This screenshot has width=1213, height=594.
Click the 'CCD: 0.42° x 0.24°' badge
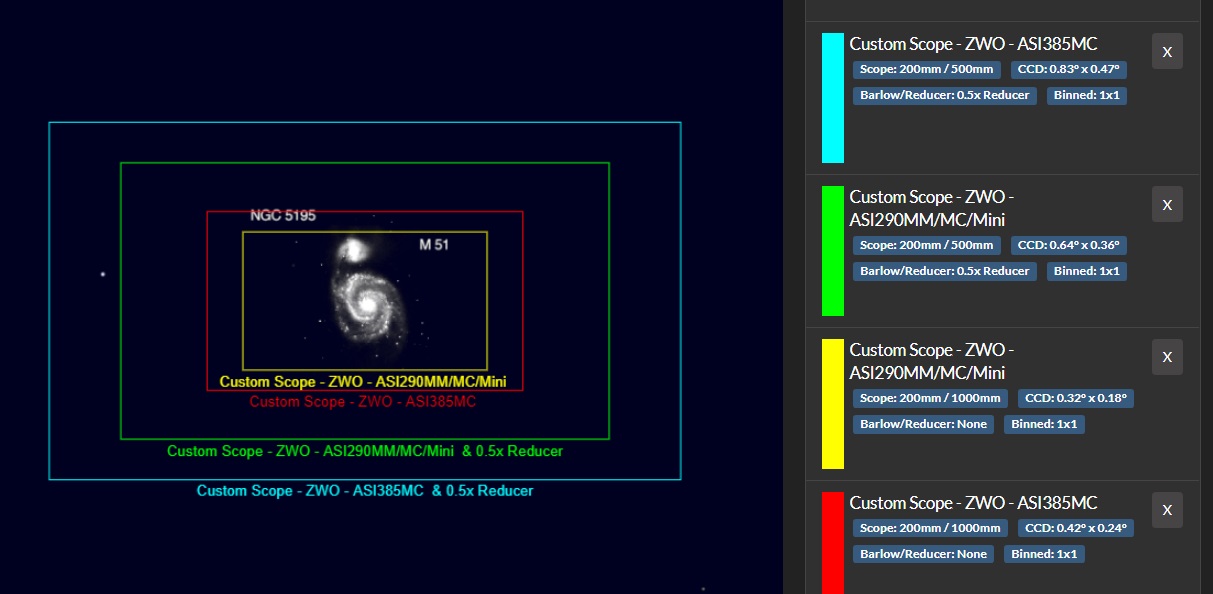[x=1076, y=528]
